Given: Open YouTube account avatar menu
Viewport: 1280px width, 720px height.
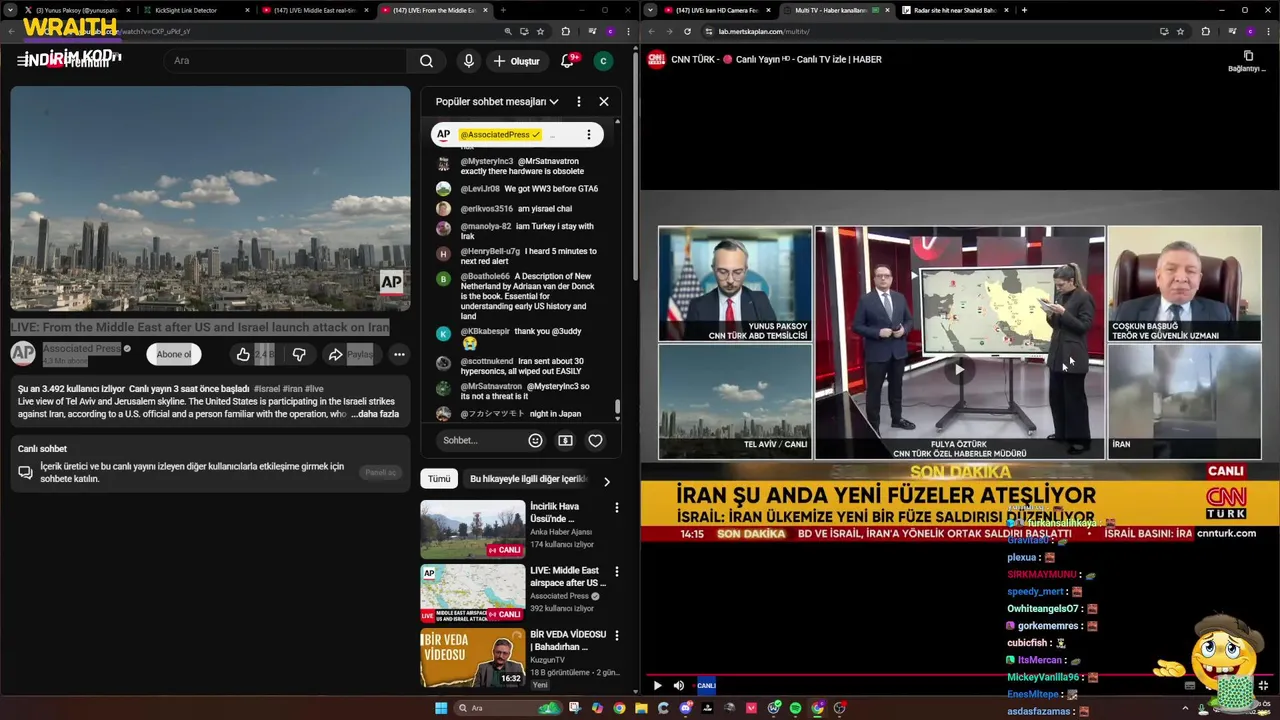Looking at the screenshot, I should point(603,61).
